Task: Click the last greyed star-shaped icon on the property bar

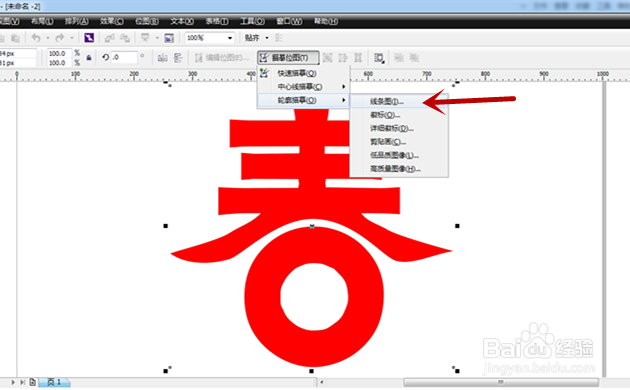Action: [x=414, y=58]
